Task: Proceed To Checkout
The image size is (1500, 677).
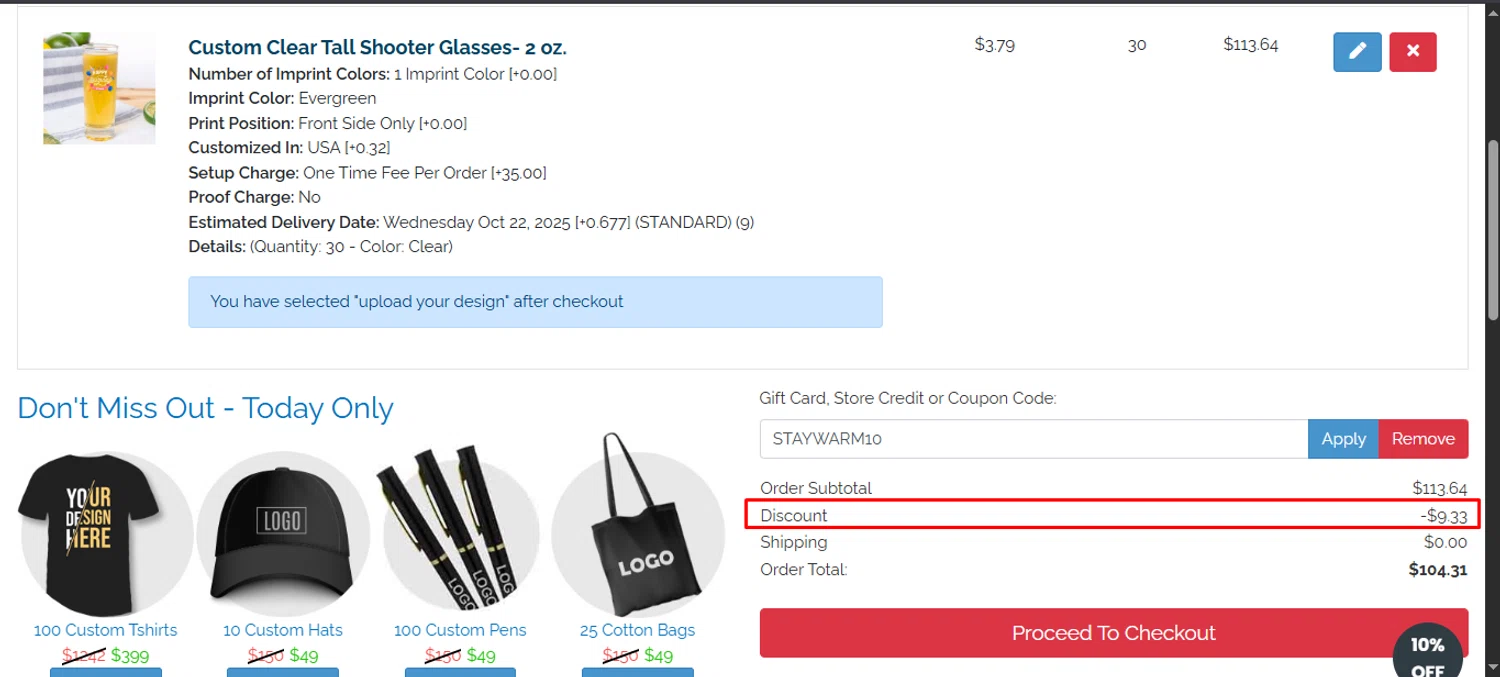Action: (x=1113, y=633)
